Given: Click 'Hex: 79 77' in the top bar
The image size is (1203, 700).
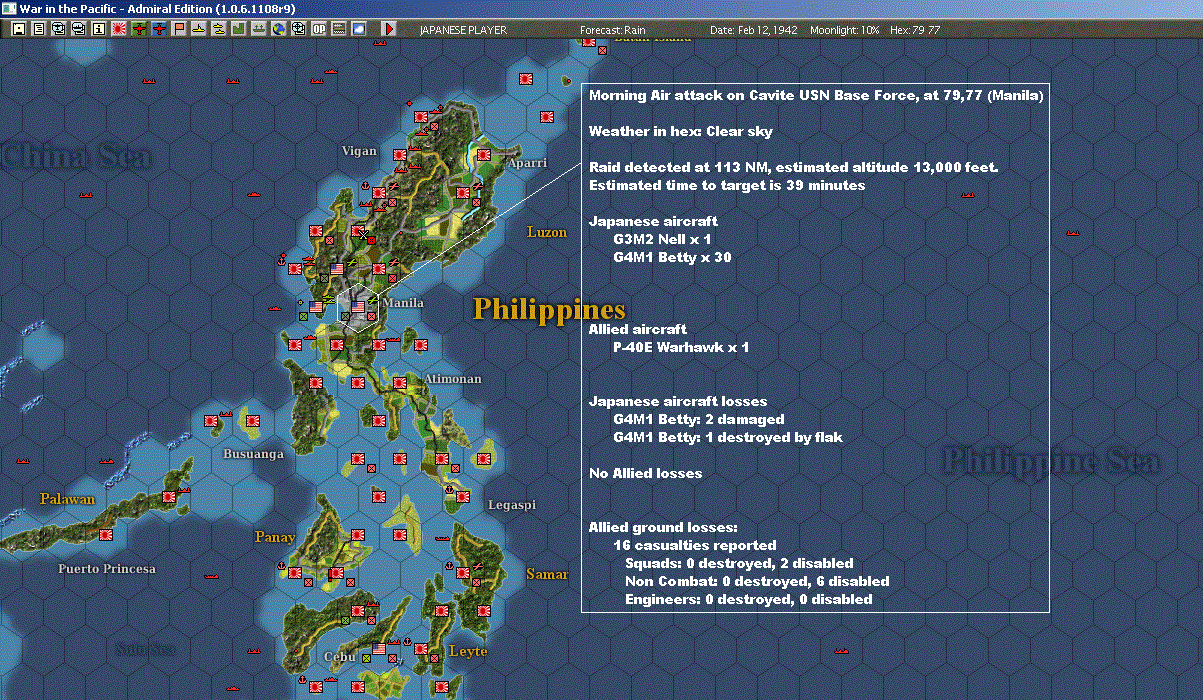Looking at the screenshot, I should coord(914,30).
